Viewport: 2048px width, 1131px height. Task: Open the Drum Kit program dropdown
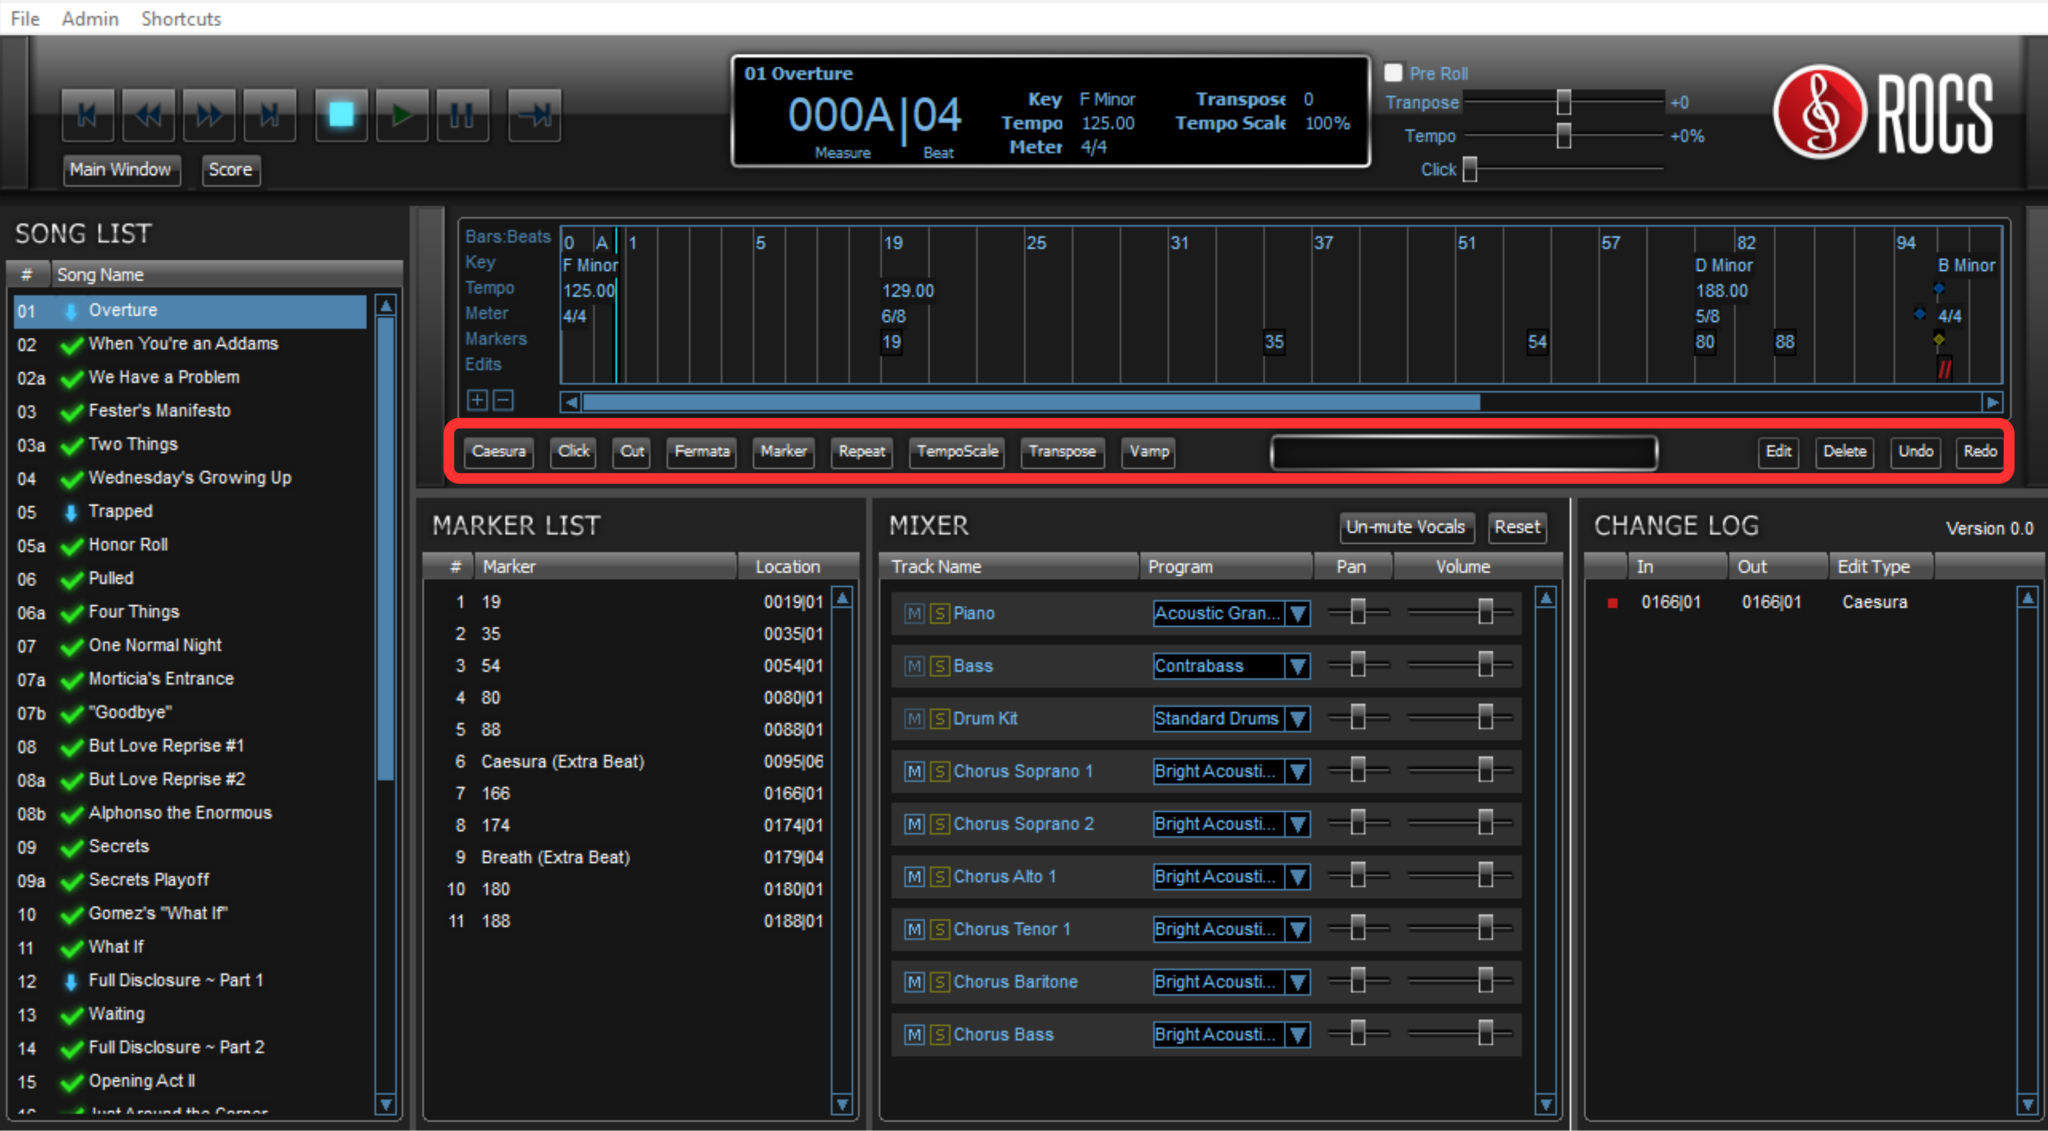pos(1297,718)
